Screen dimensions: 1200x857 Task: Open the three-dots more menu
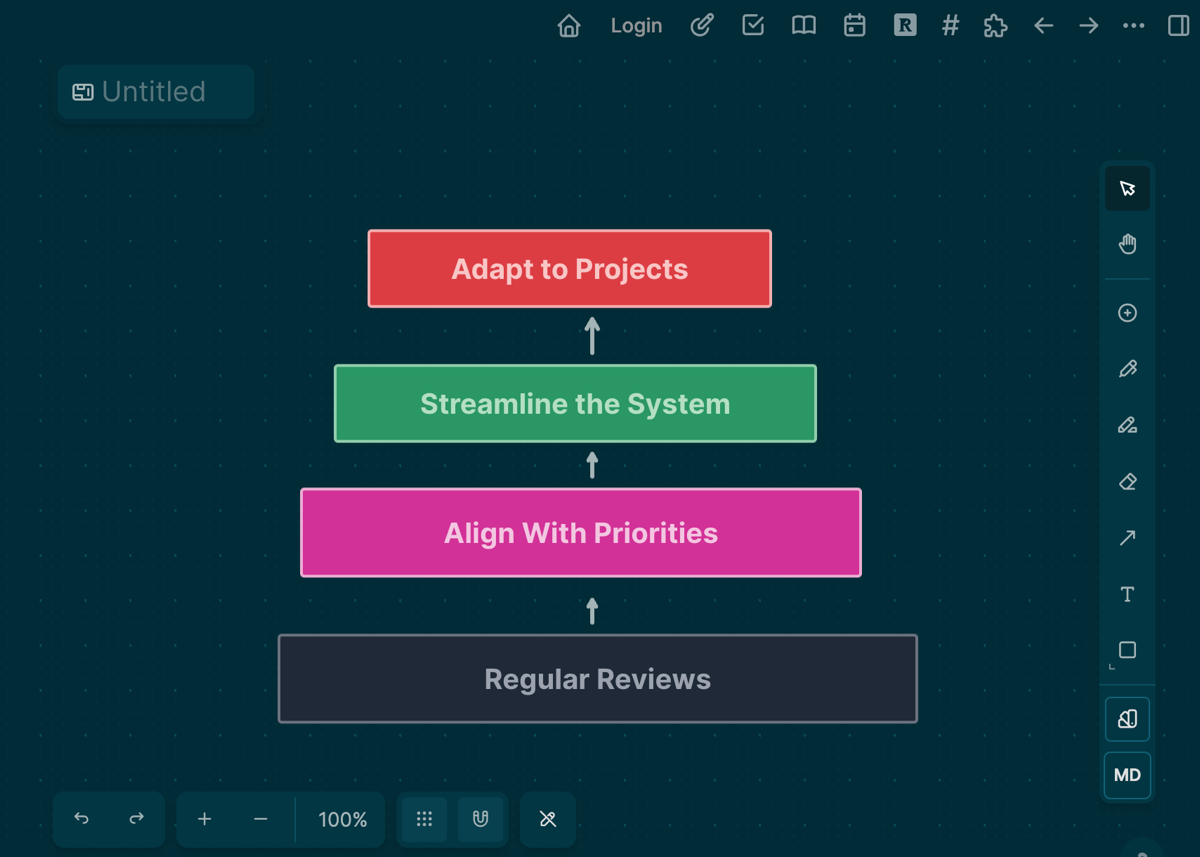[1133, 26]
